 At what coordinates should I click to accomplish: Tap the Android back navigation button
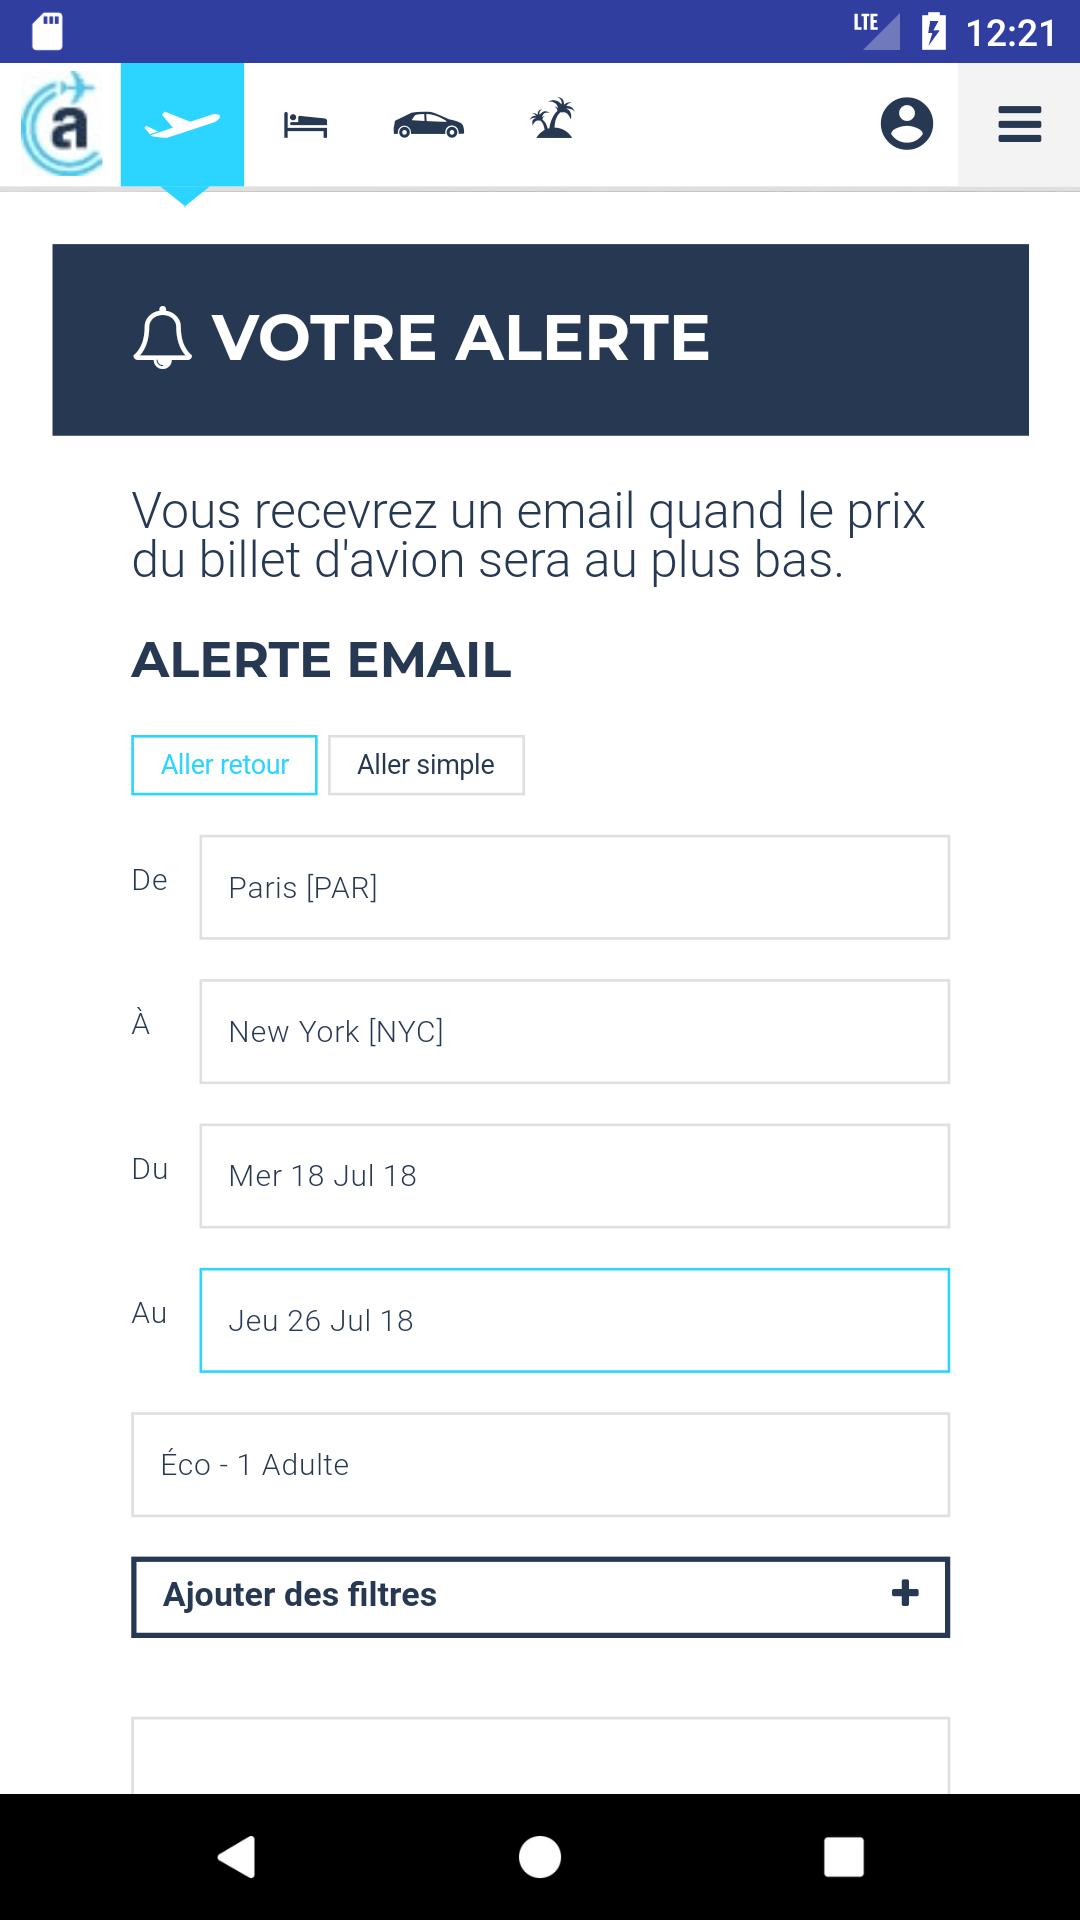(x=237, y=1857)
